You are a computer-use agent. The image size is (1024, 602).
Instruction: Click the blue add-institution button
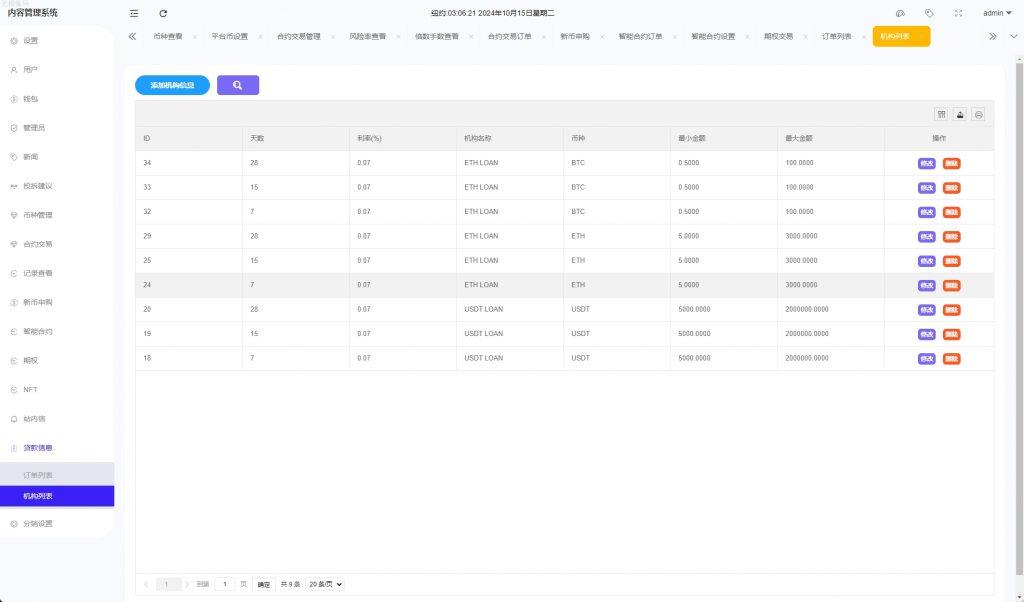click(x=172, y=85)
